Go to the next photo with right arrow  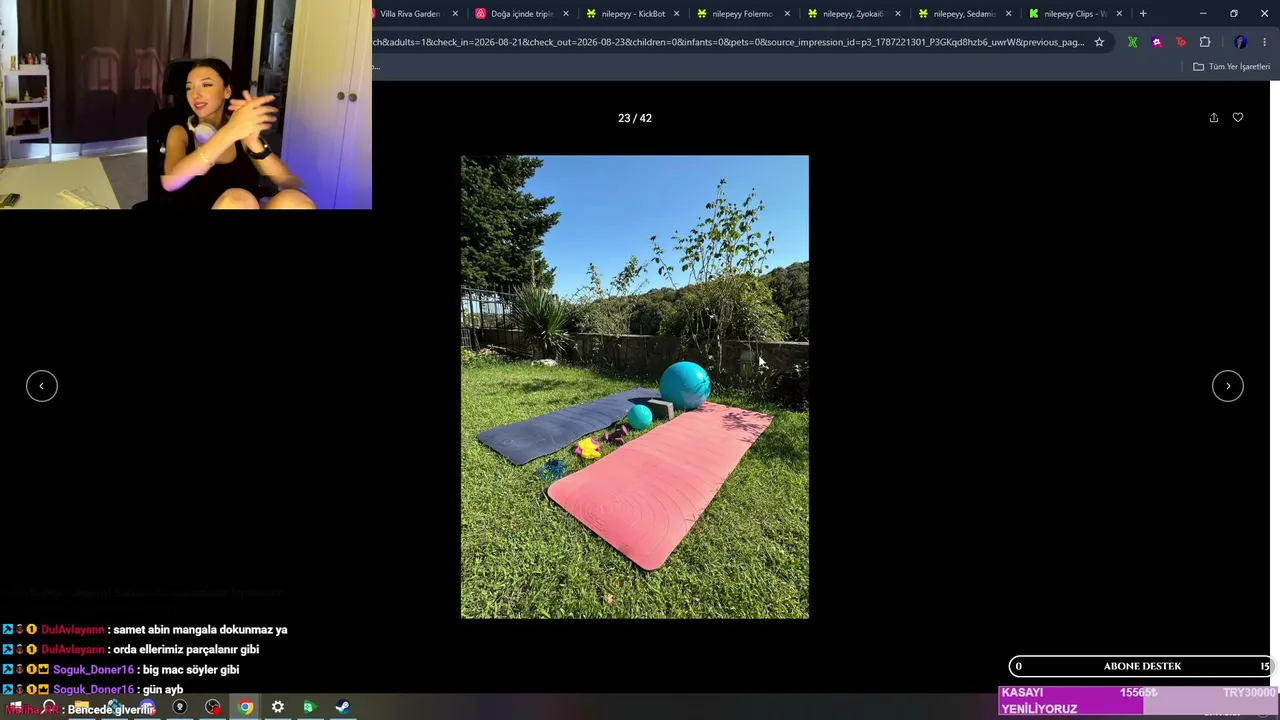pos(1228,386)
